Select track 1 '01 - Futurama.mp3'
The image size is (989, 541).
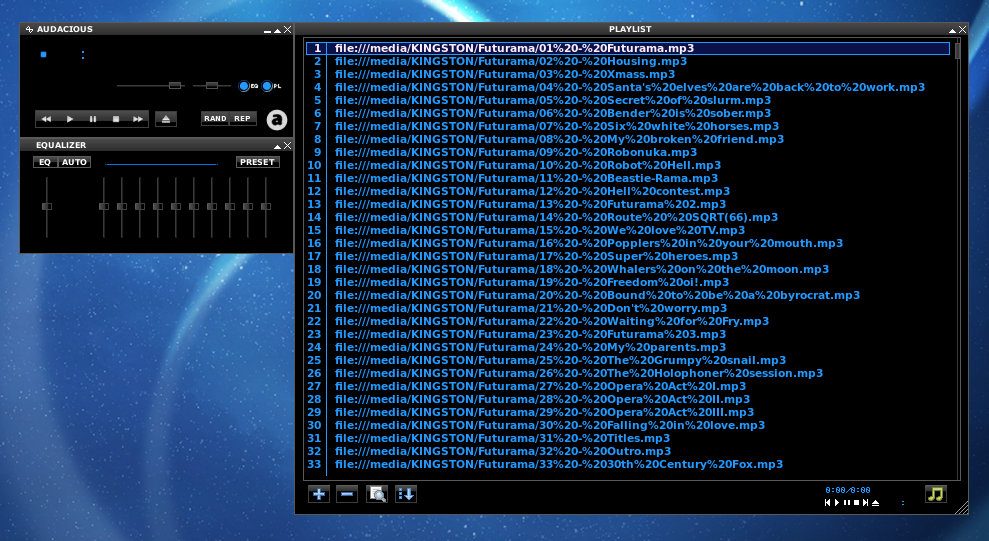[x=628, y=48]
